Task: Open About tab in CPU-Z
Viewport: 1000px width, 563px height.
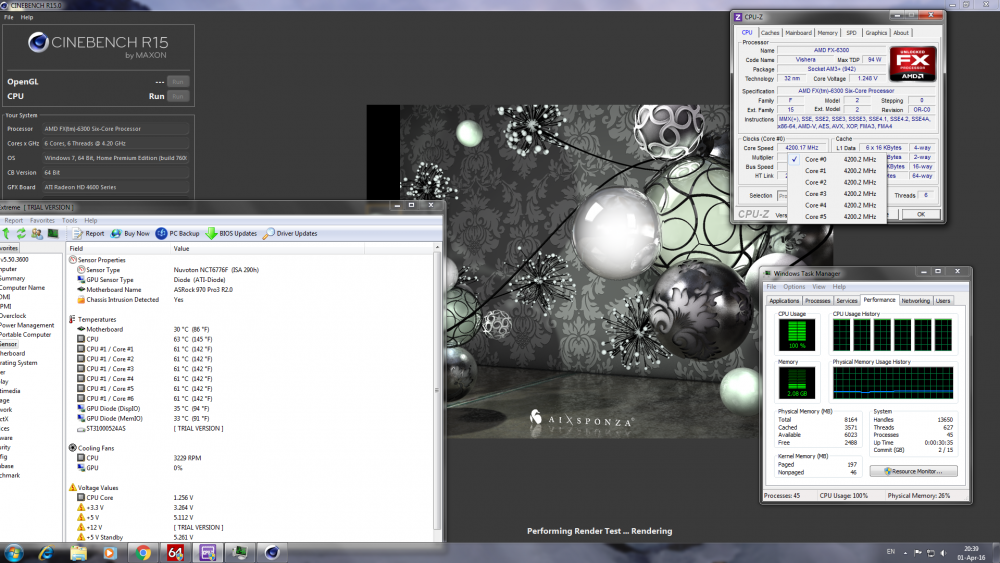Action: (901, 33)
